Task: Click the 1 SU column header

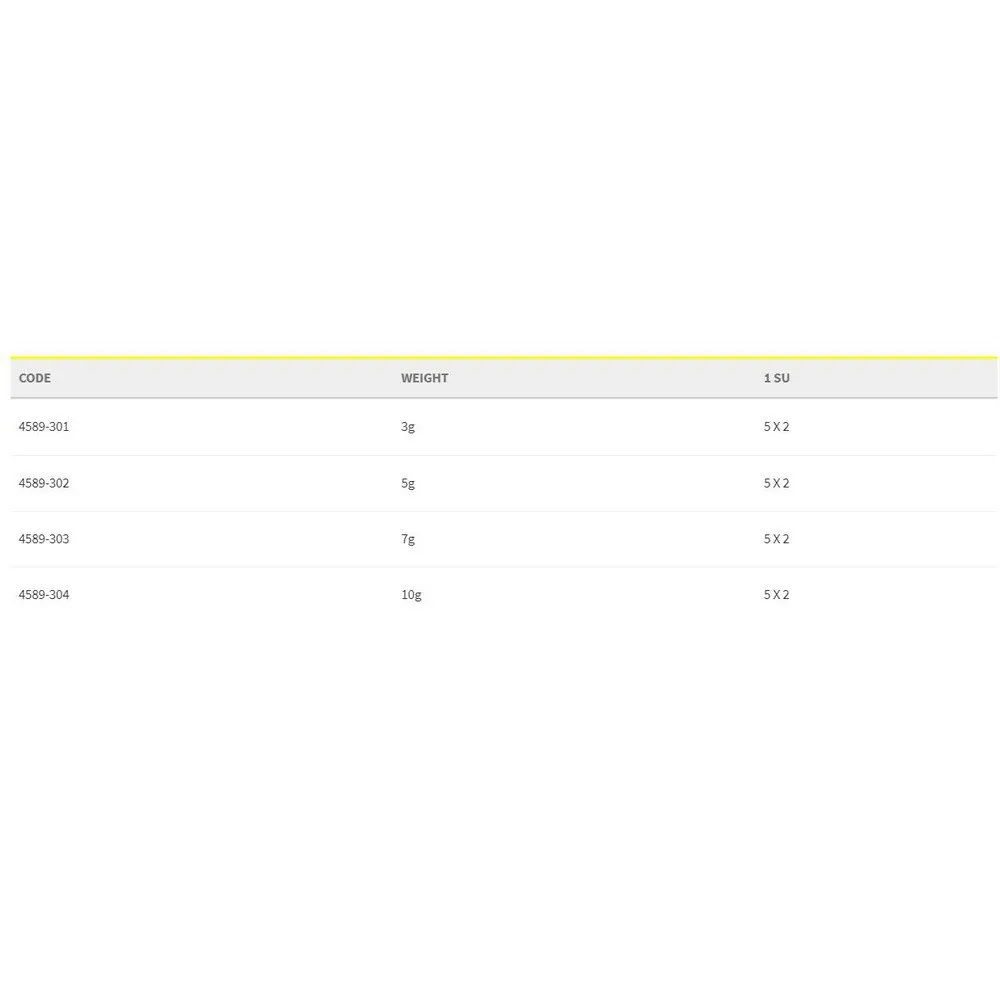Action: (x=776, y=378)
